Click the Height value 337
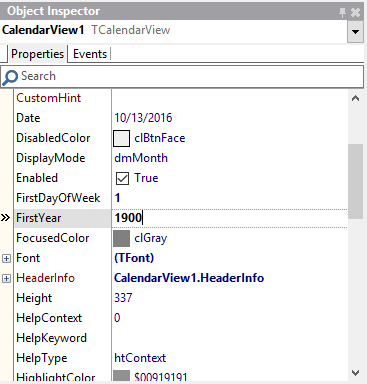The width and height of the screenshot is (367, 384). [x=123, y=298]
